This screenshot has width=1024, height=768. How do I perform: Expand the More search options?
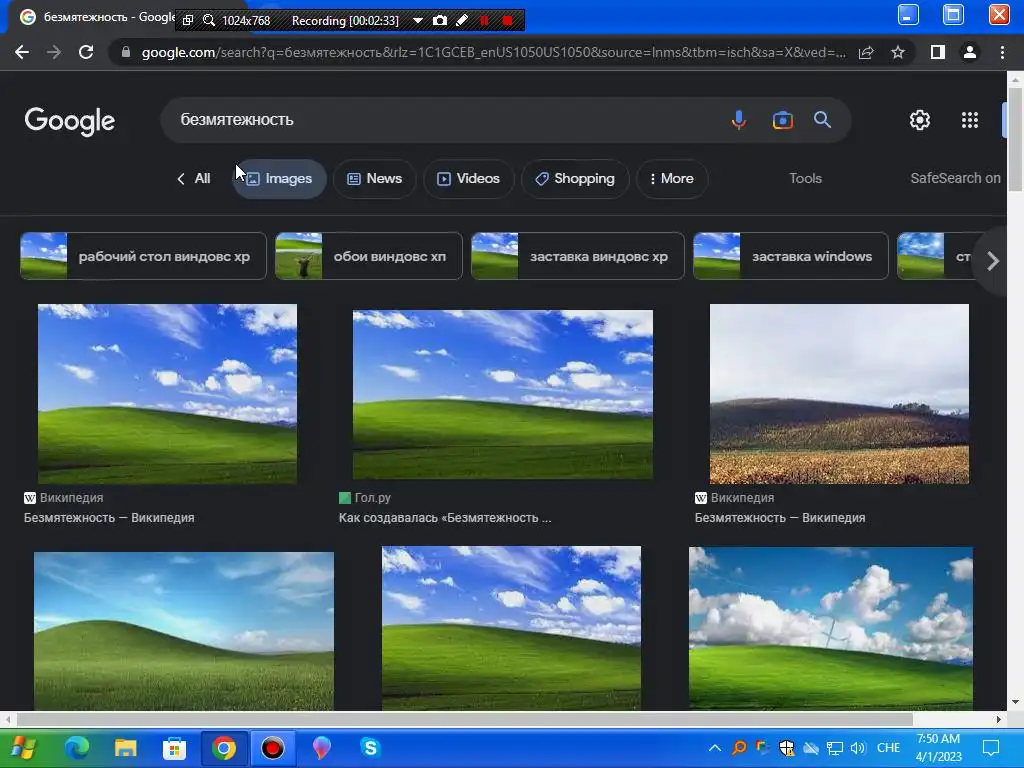click(672, 178)
